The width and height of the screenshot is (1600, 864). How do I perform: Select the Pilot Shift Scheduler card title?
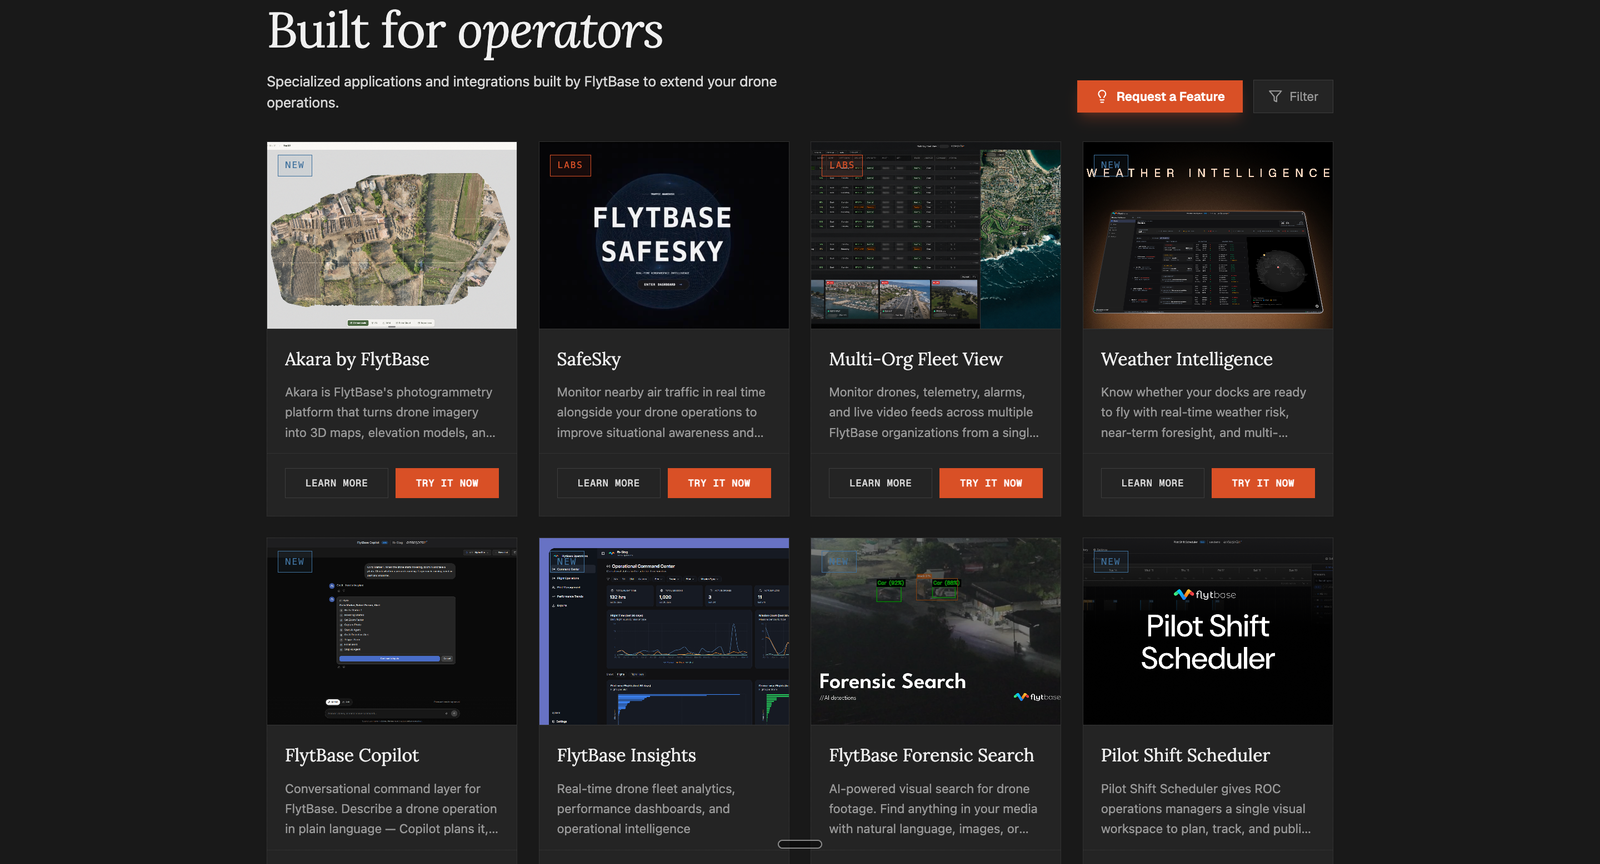point(1186,755)
